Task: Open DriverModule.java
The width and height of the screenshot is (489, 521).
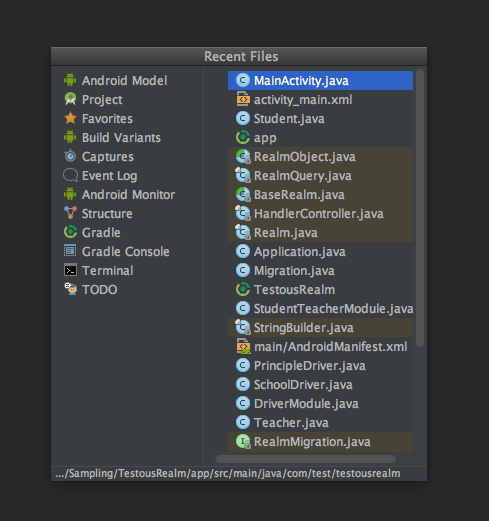Action: pyautogui.click(x=320, y=403)
